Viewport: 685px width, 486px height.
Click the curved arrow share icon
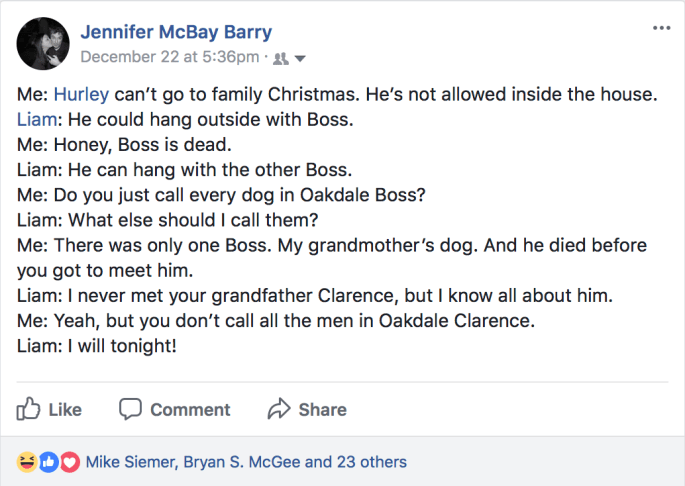pyautogui.click(x=278, y=409)
